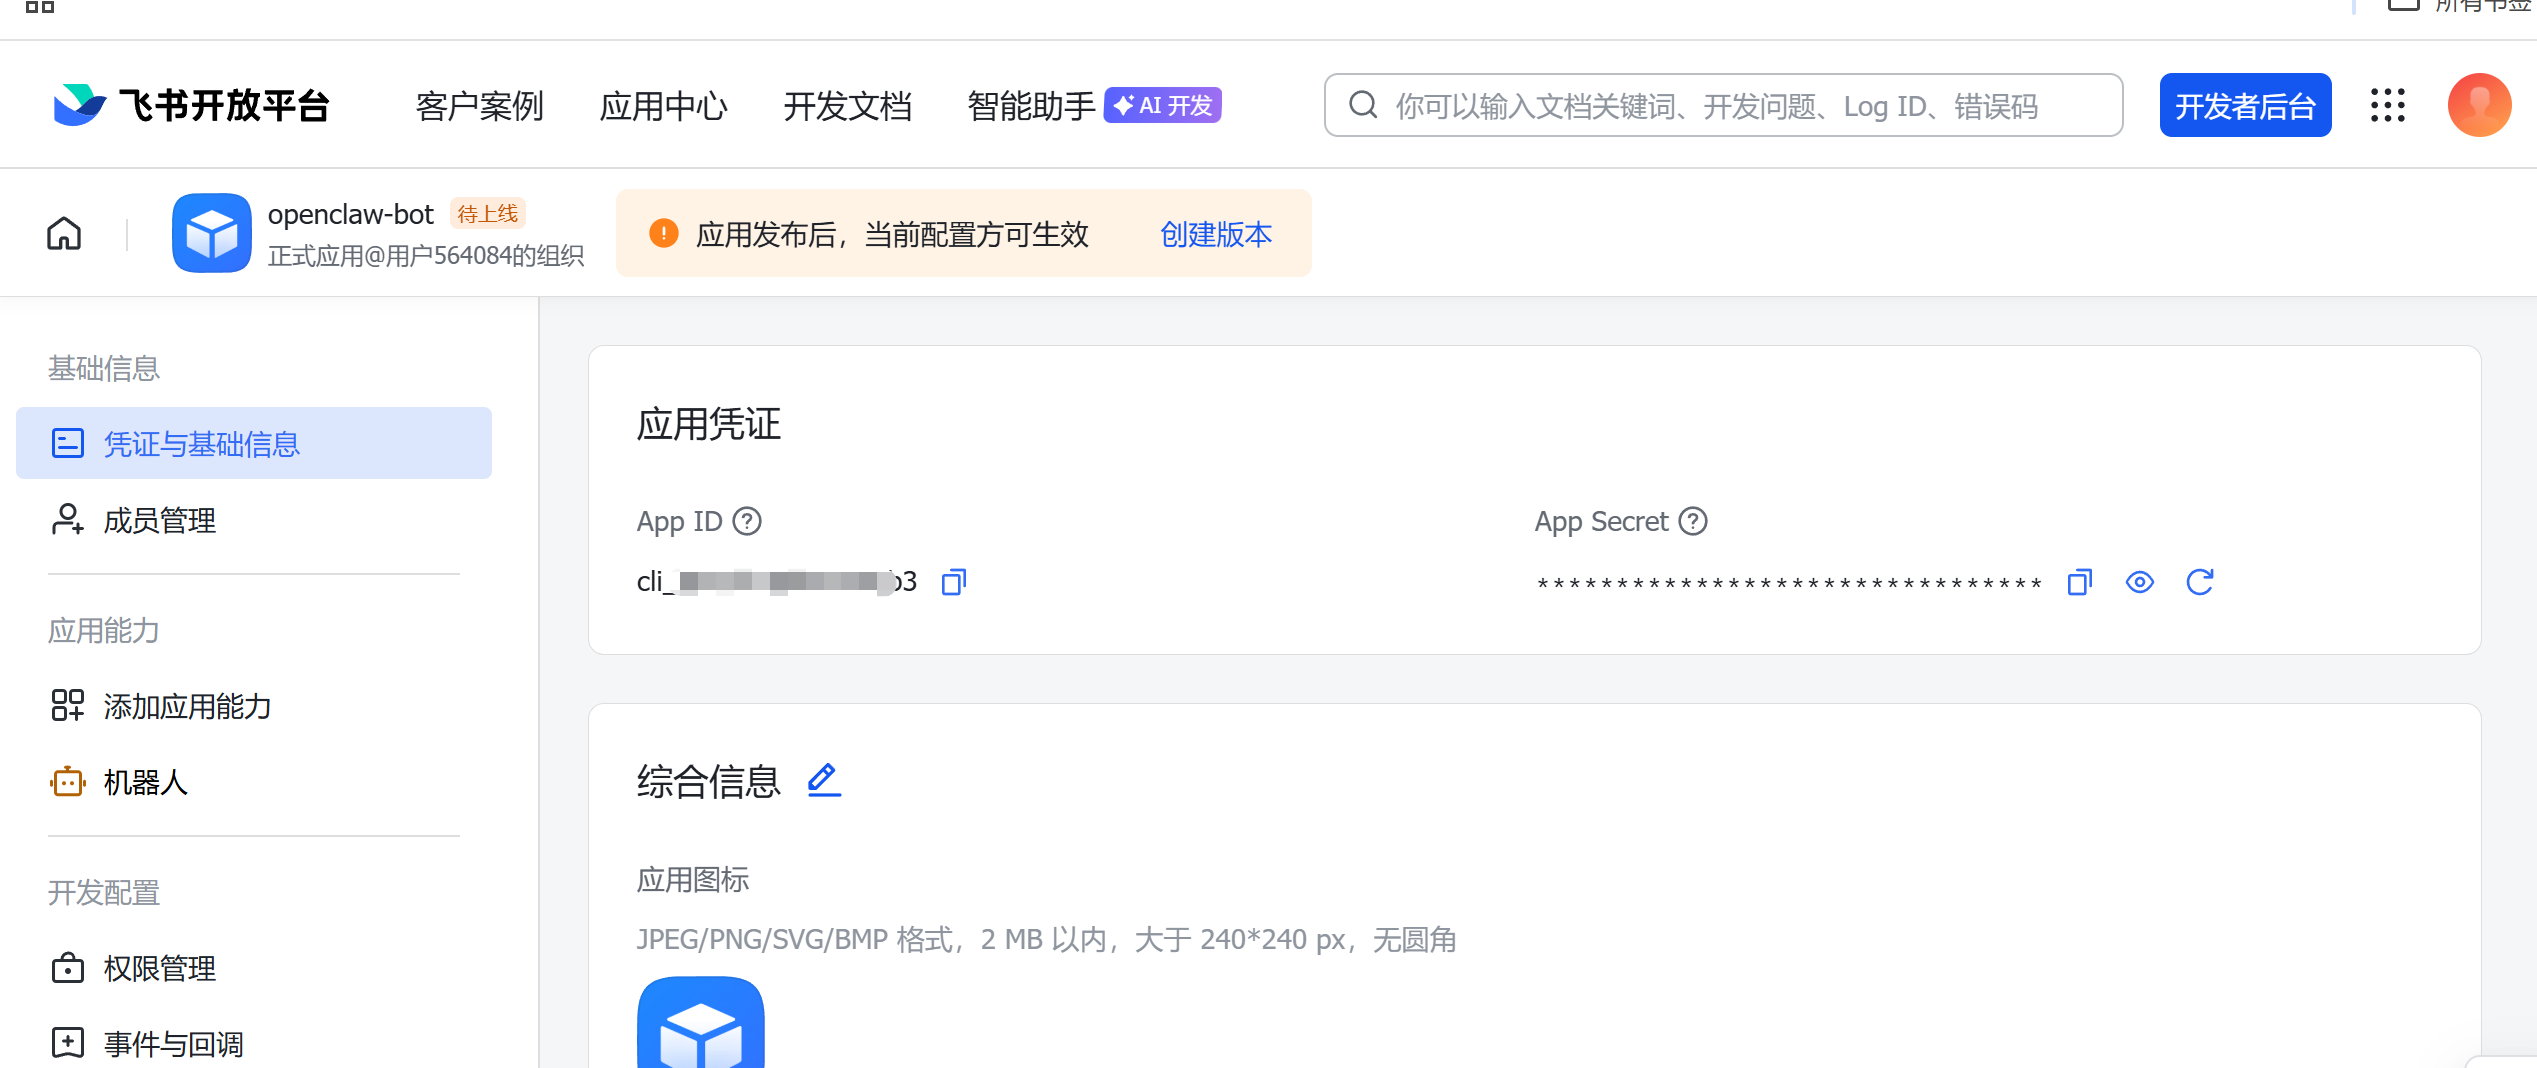The height and width of the screenshot is (1068, 2537).
Task: Click the 机器人 robot icon
Action: (x=68, y=781)
